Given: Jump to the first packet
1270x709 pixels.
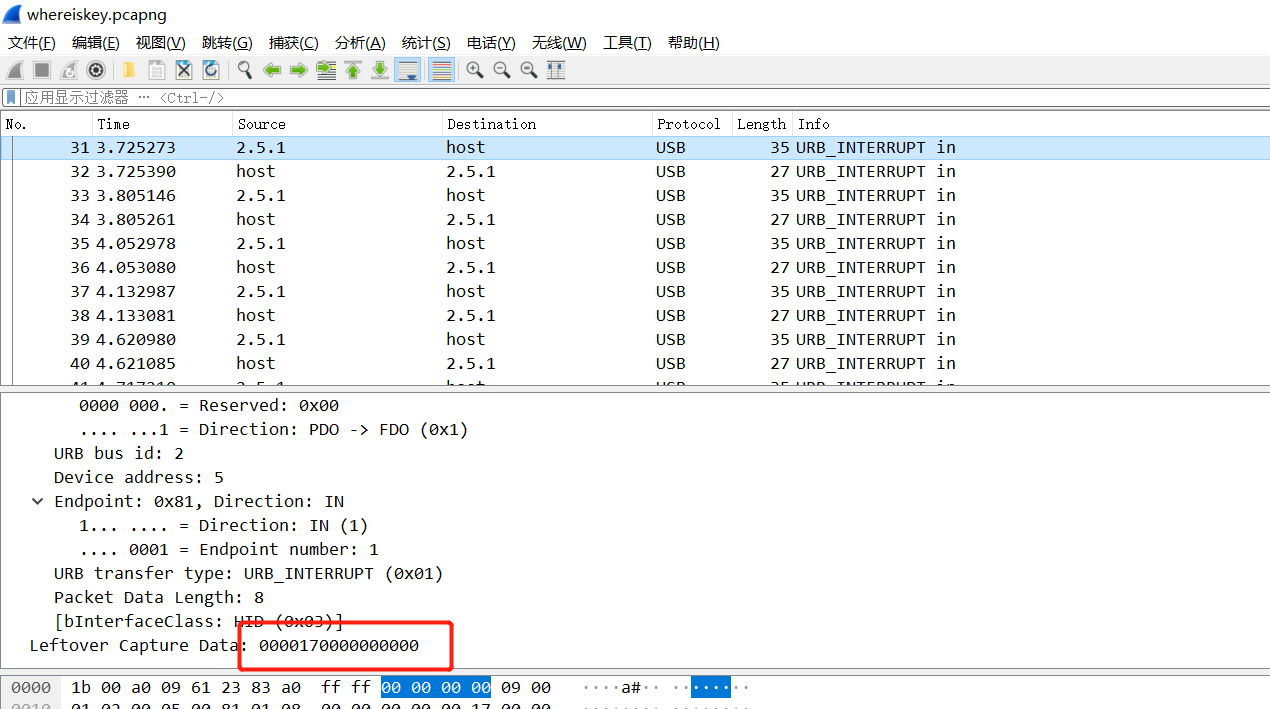Looking at the screenshot, I should point(353,70).
